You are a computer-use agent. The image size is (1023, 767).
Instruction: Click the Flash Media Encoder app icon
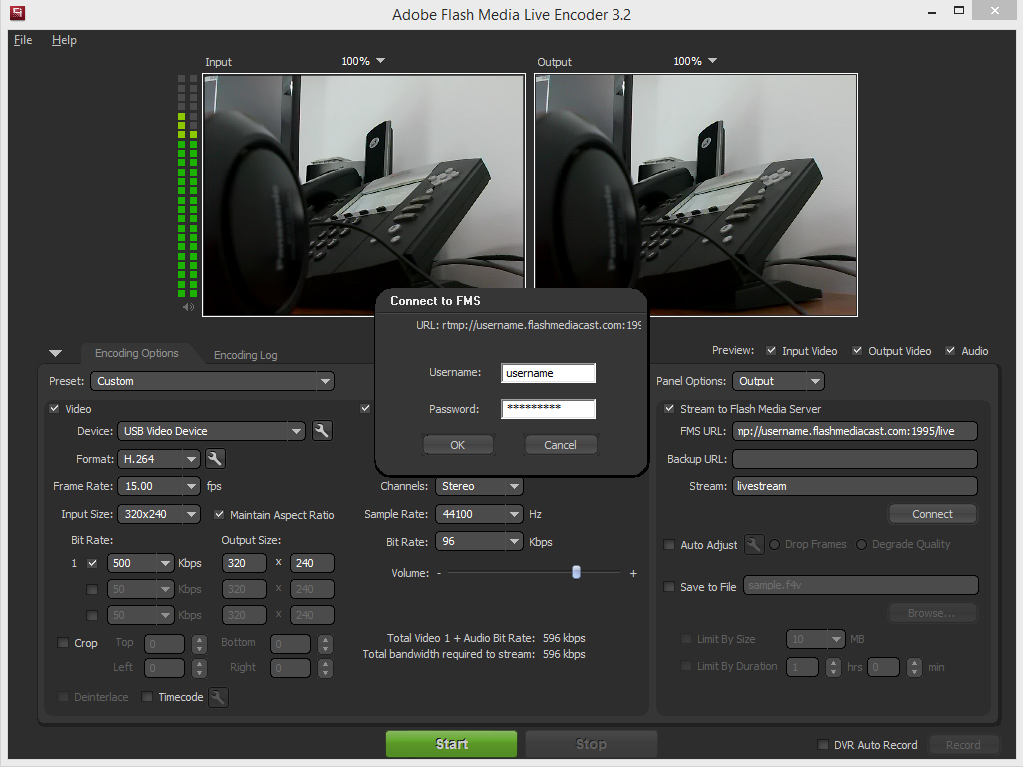[x=18, y=12]
